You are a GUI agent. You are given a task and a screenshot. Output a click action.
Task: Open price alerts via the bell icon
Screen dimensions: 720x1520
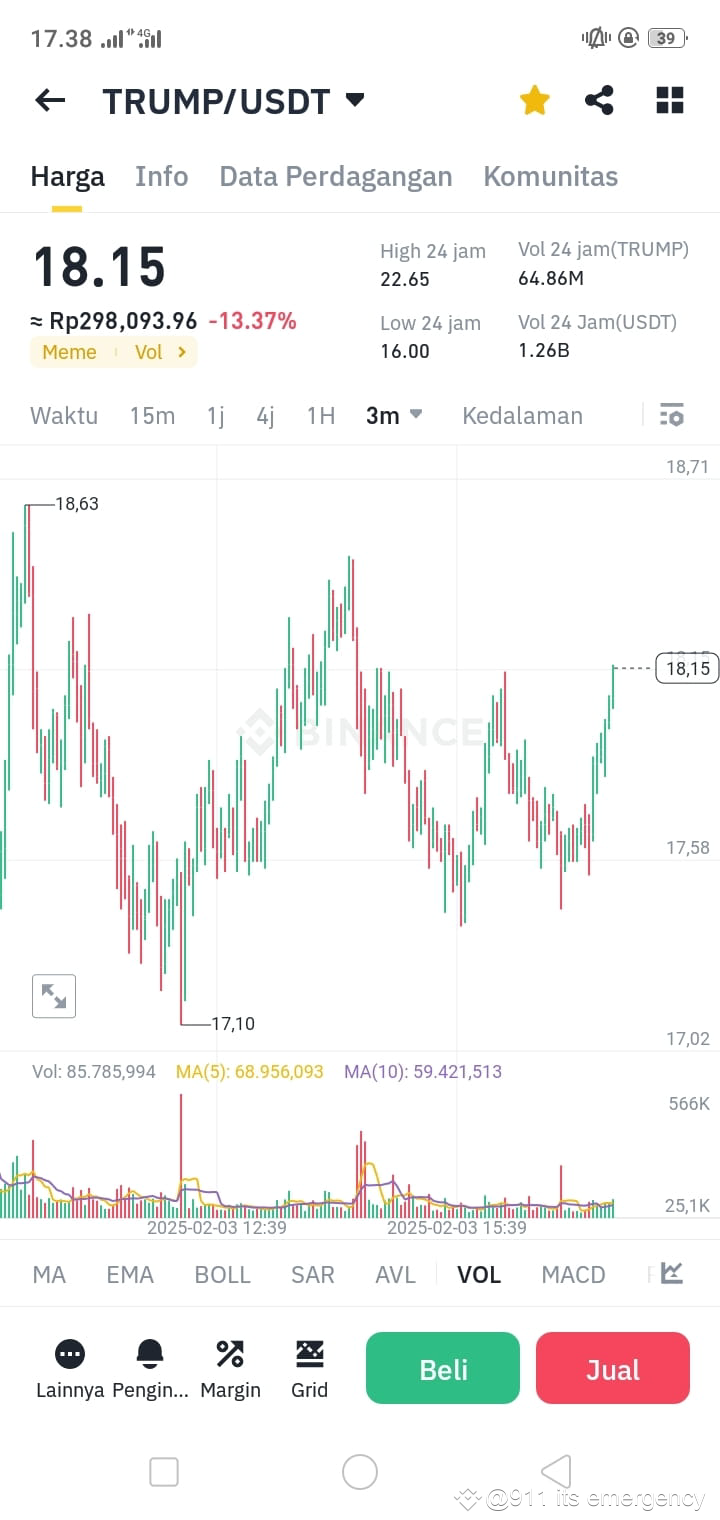click(150, 1352)
